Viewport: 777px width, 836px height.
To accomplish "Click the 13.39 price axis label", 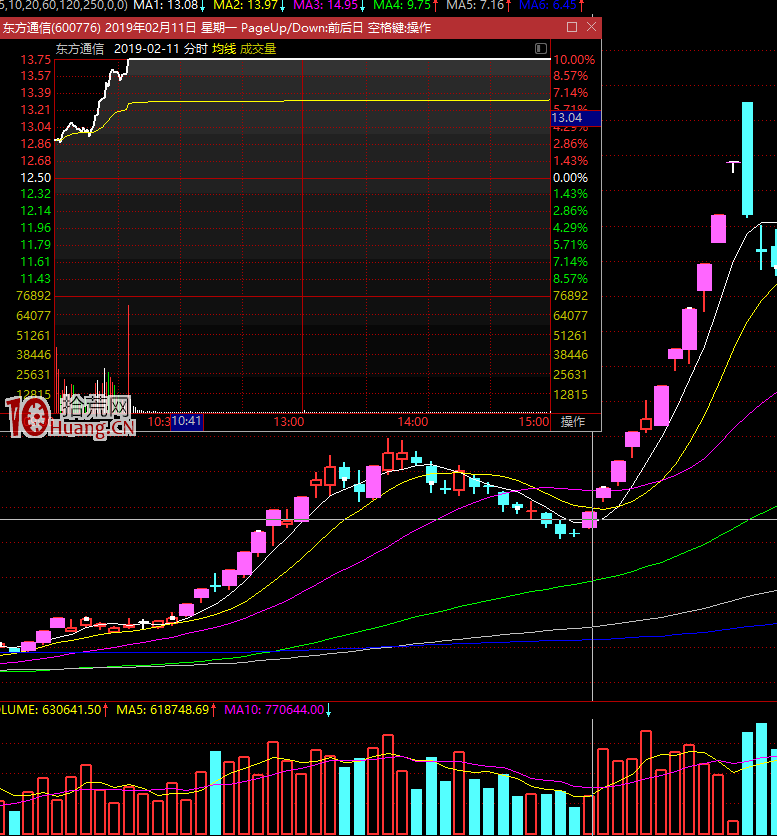I will pos(35,93).
